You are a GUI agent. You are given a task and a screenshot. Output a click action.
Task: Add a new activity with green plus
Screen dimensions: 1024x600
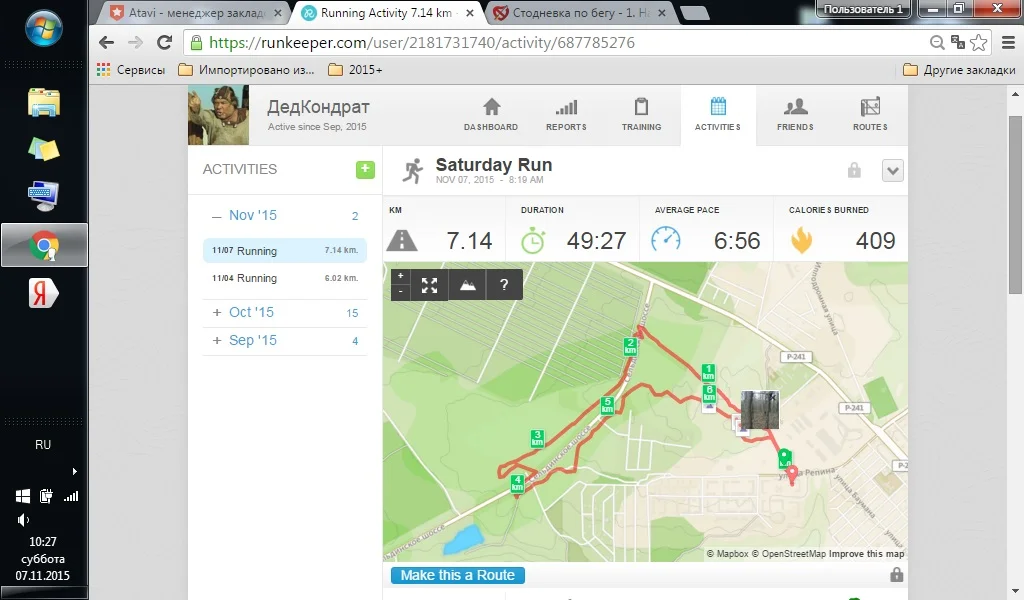pyautogui.click(x=365, y=170)
